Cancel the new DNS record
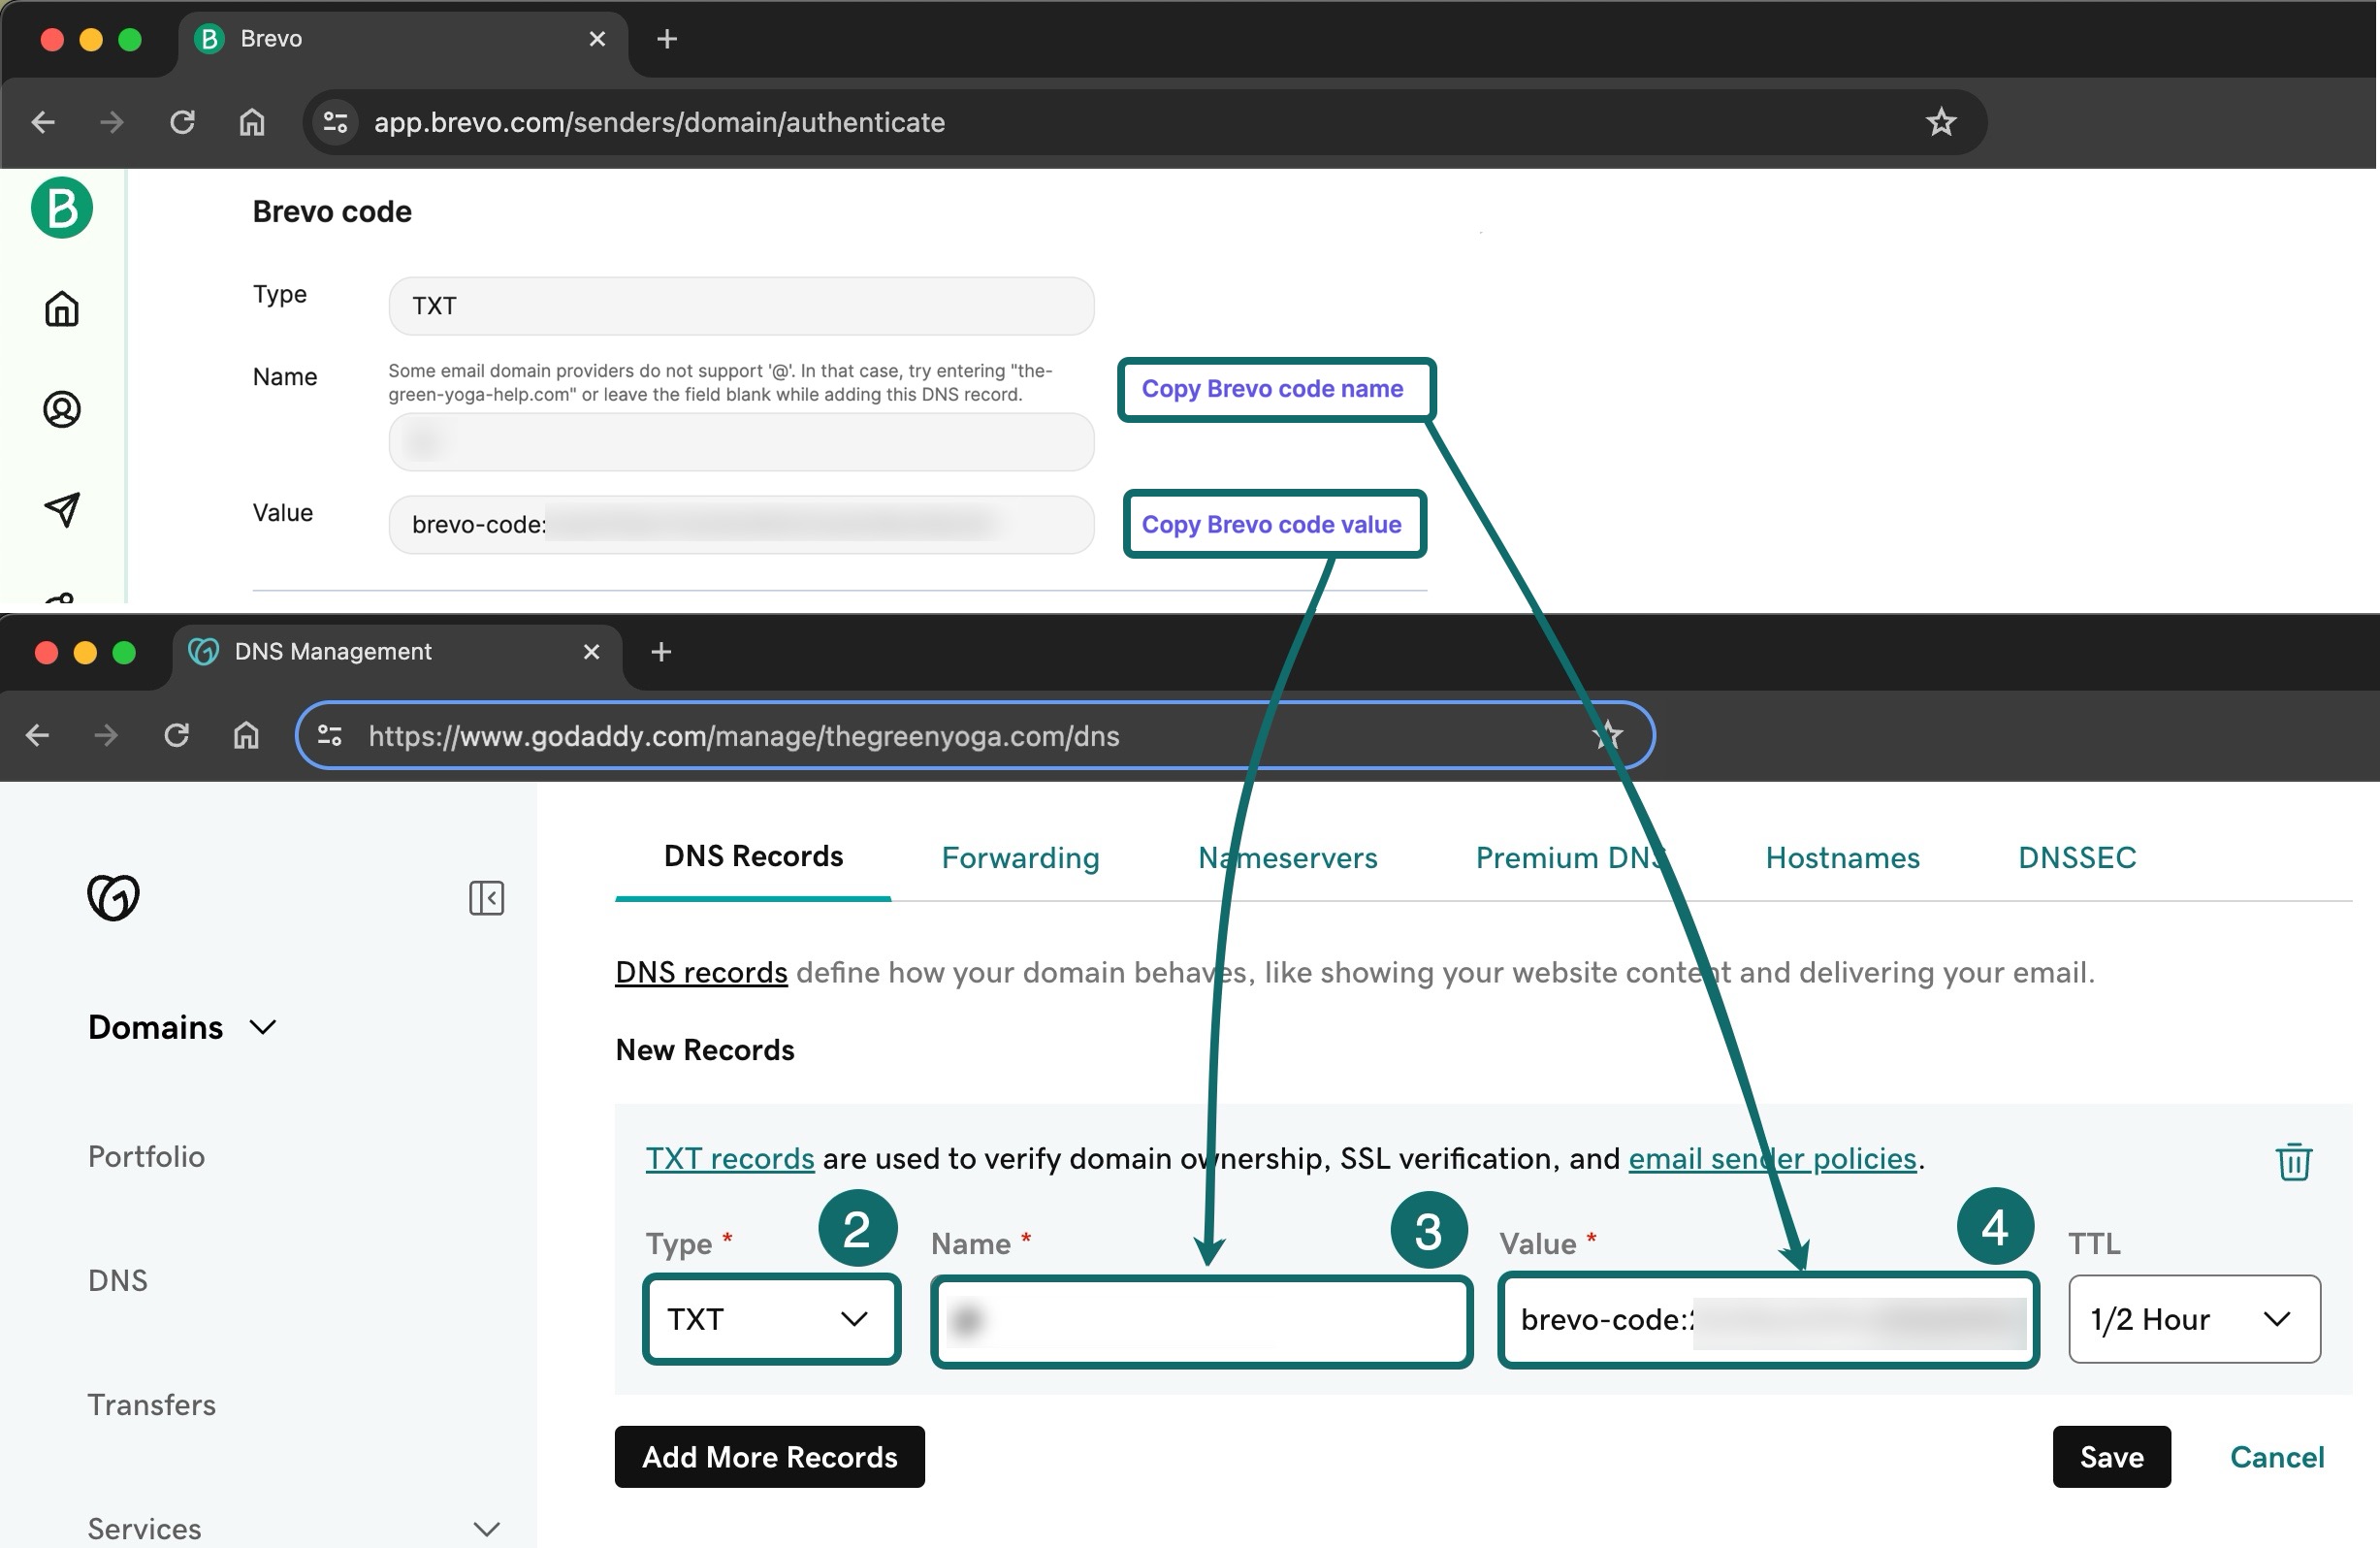The image size is (2380, 1548). (x=2276, y=1457)
